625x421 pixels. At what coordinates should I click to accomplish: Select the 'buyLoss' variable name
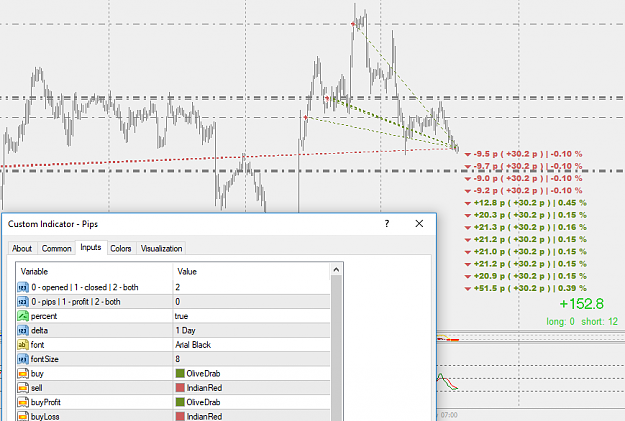pos(45,416)
